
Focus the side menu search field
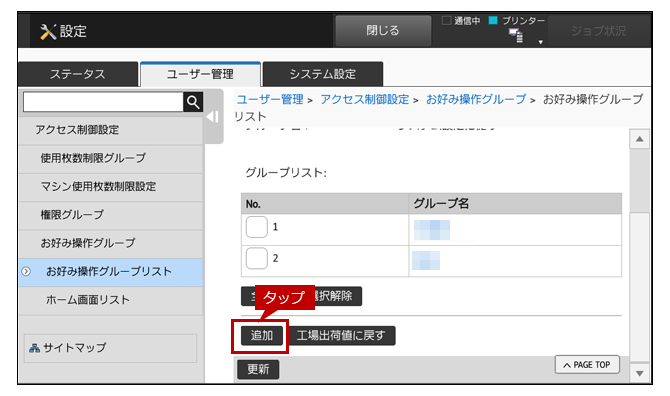click(103, 102)
